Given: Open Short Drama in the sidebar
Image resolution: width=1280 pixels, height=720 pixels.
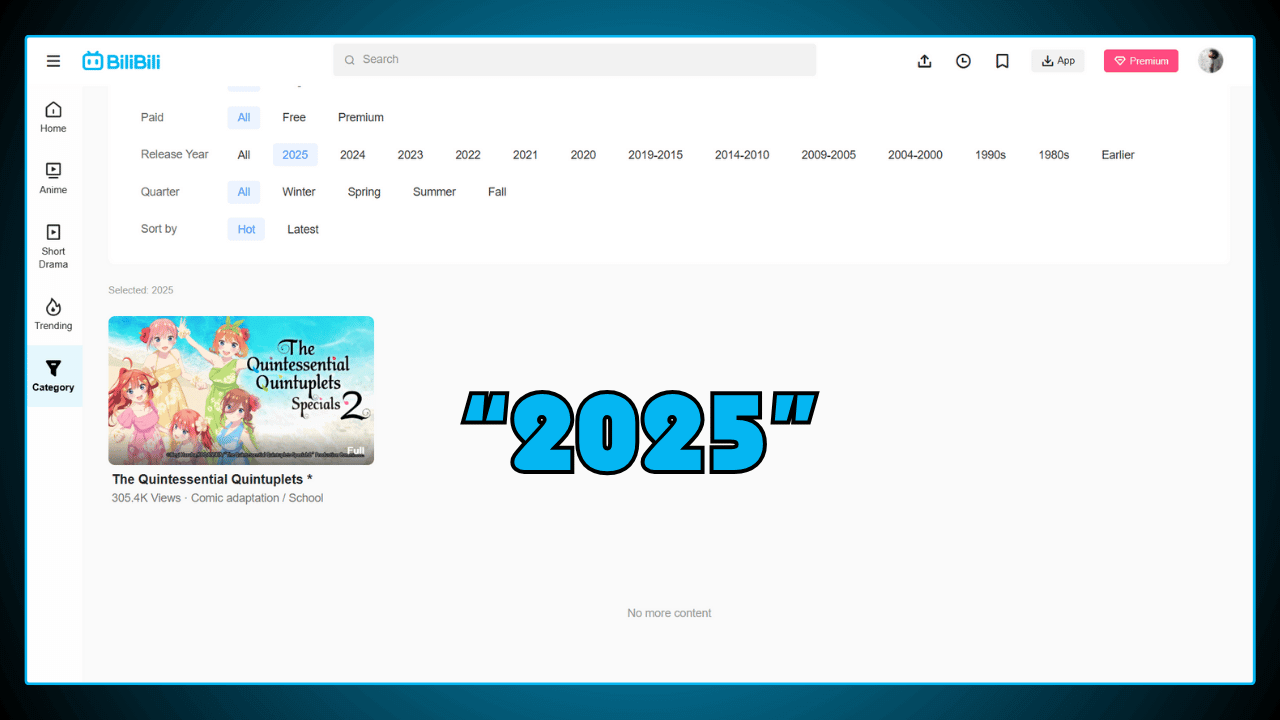Looking at the screenshot, I should 53,246.
